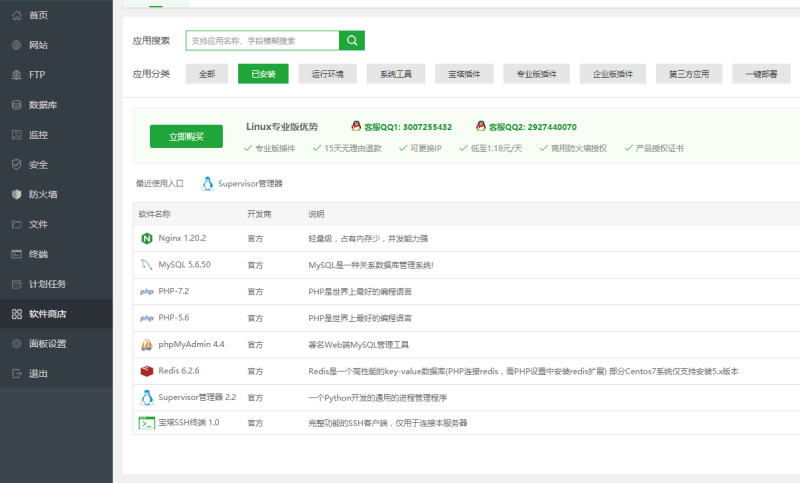
Task: Click the green search magnifier button
Action: click(352, 40)
